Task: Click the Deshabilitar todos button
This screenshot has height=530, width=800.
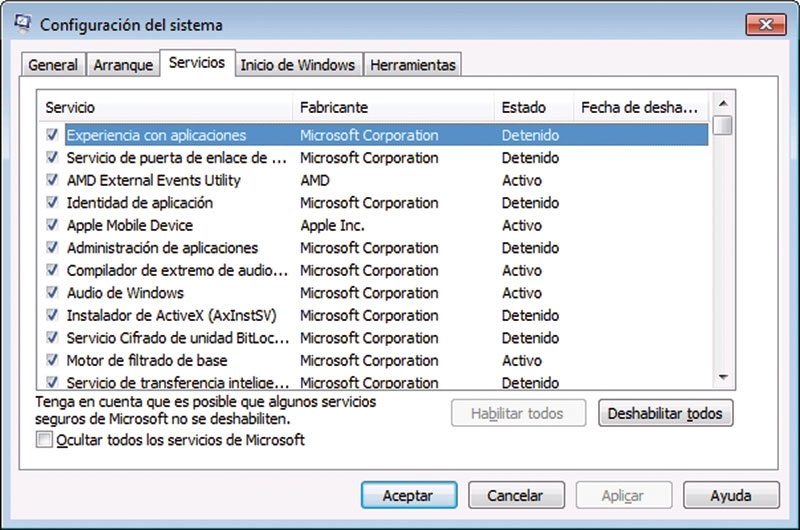Action: coord(665,413)
